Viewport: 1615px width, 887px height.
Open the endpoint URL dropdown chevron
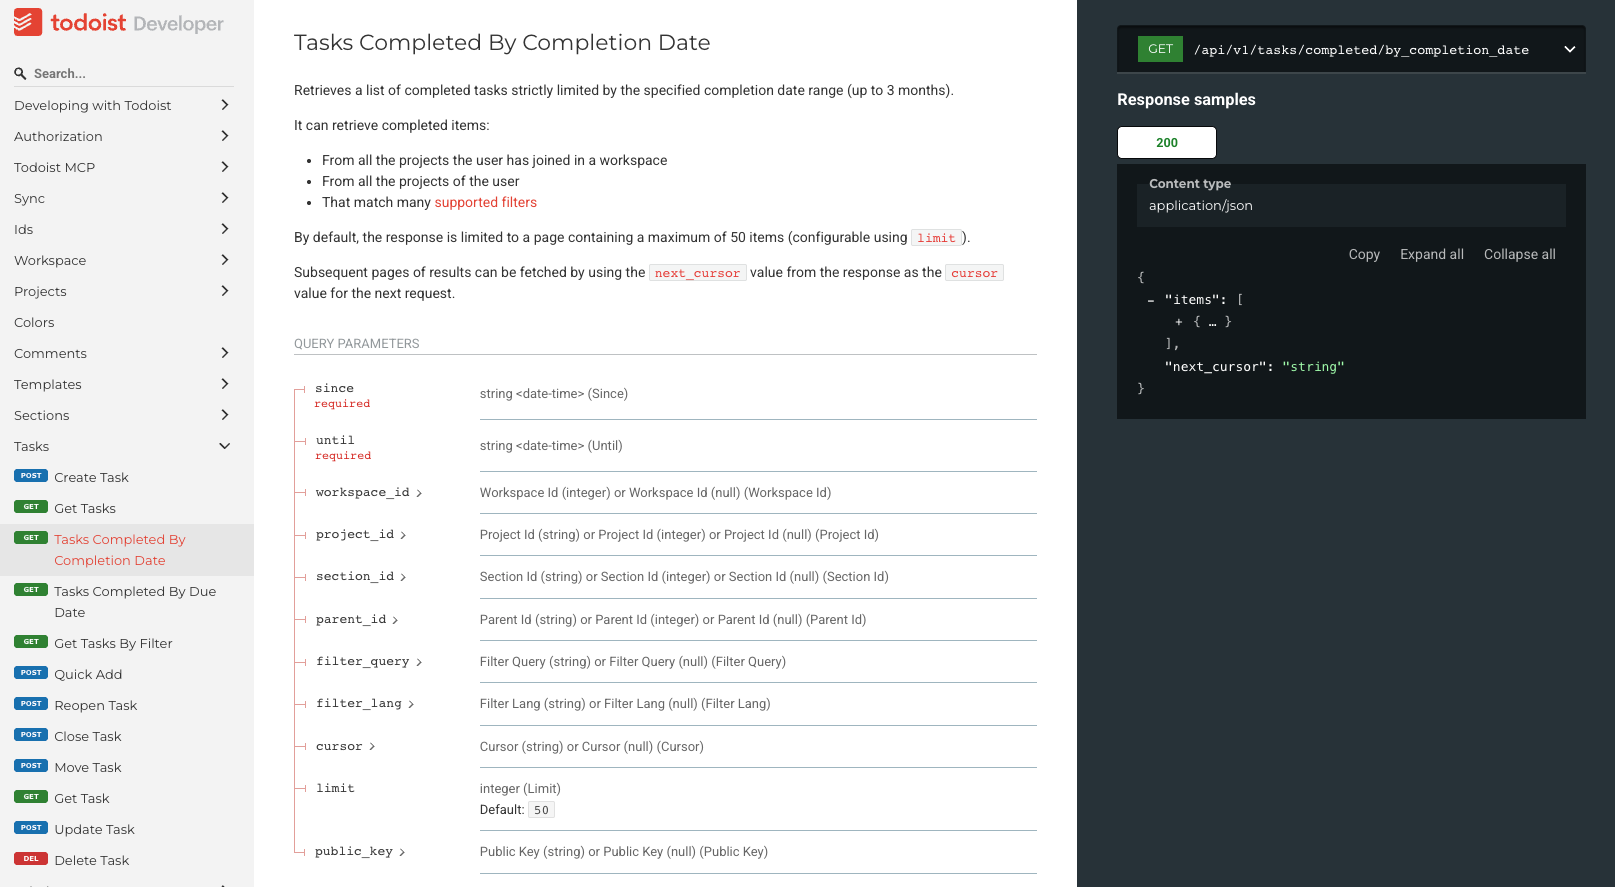pos(1569,49)
